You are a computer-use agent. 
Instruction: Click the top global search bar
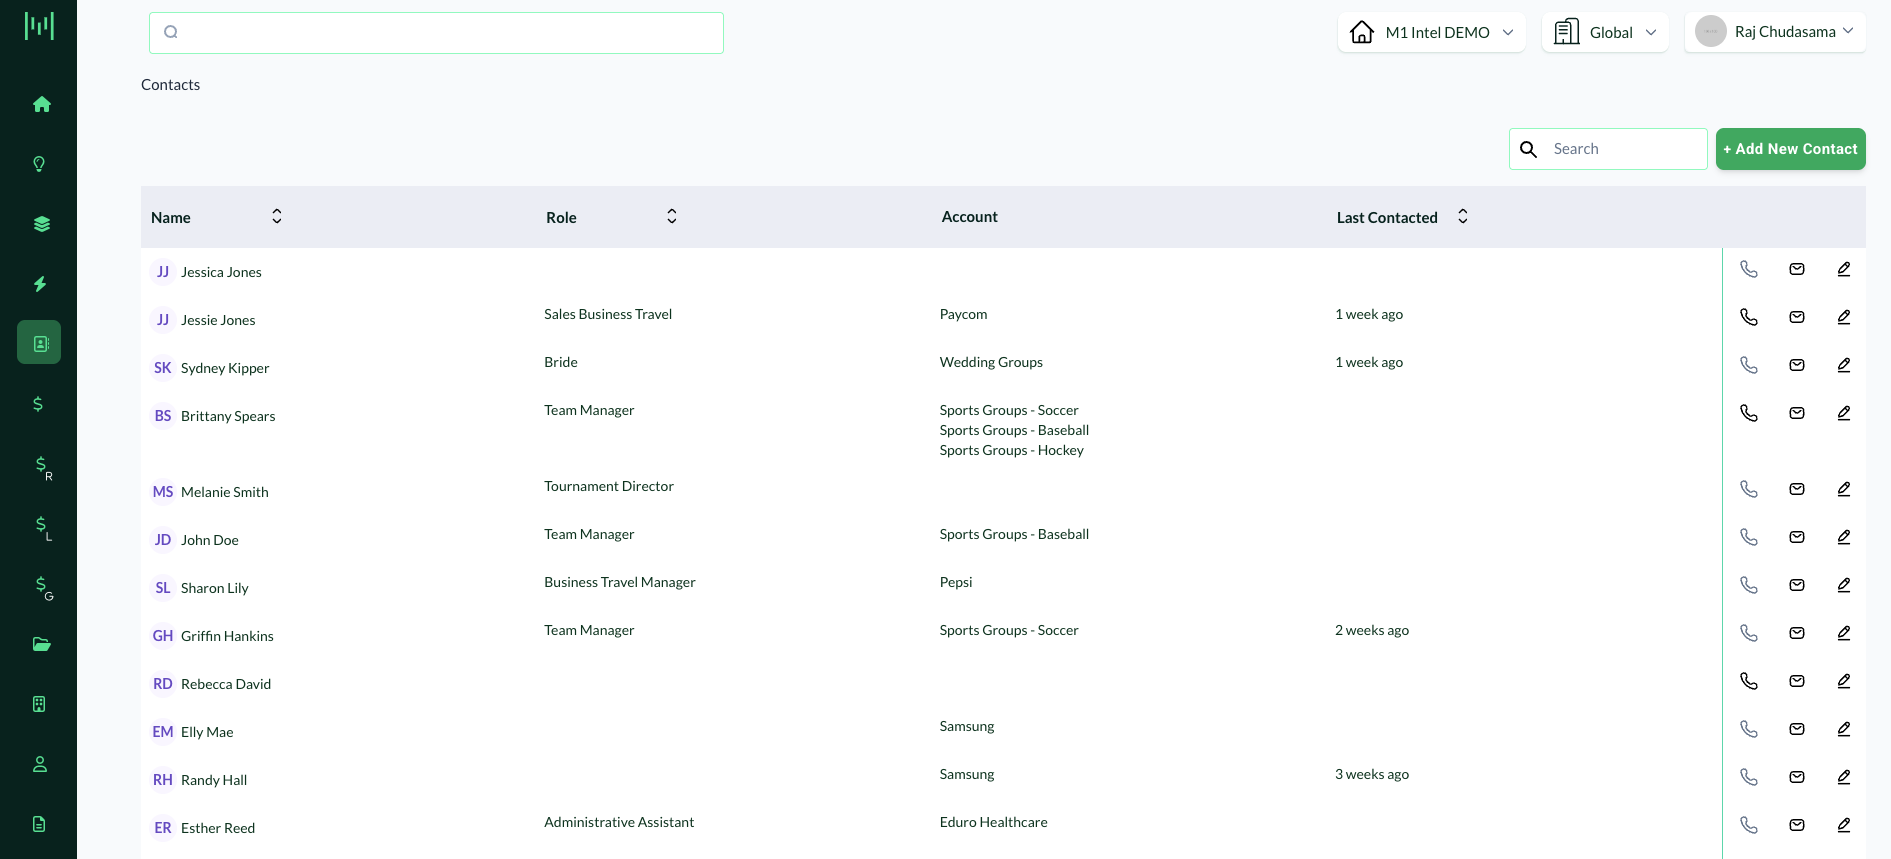[x=436, y=33]
